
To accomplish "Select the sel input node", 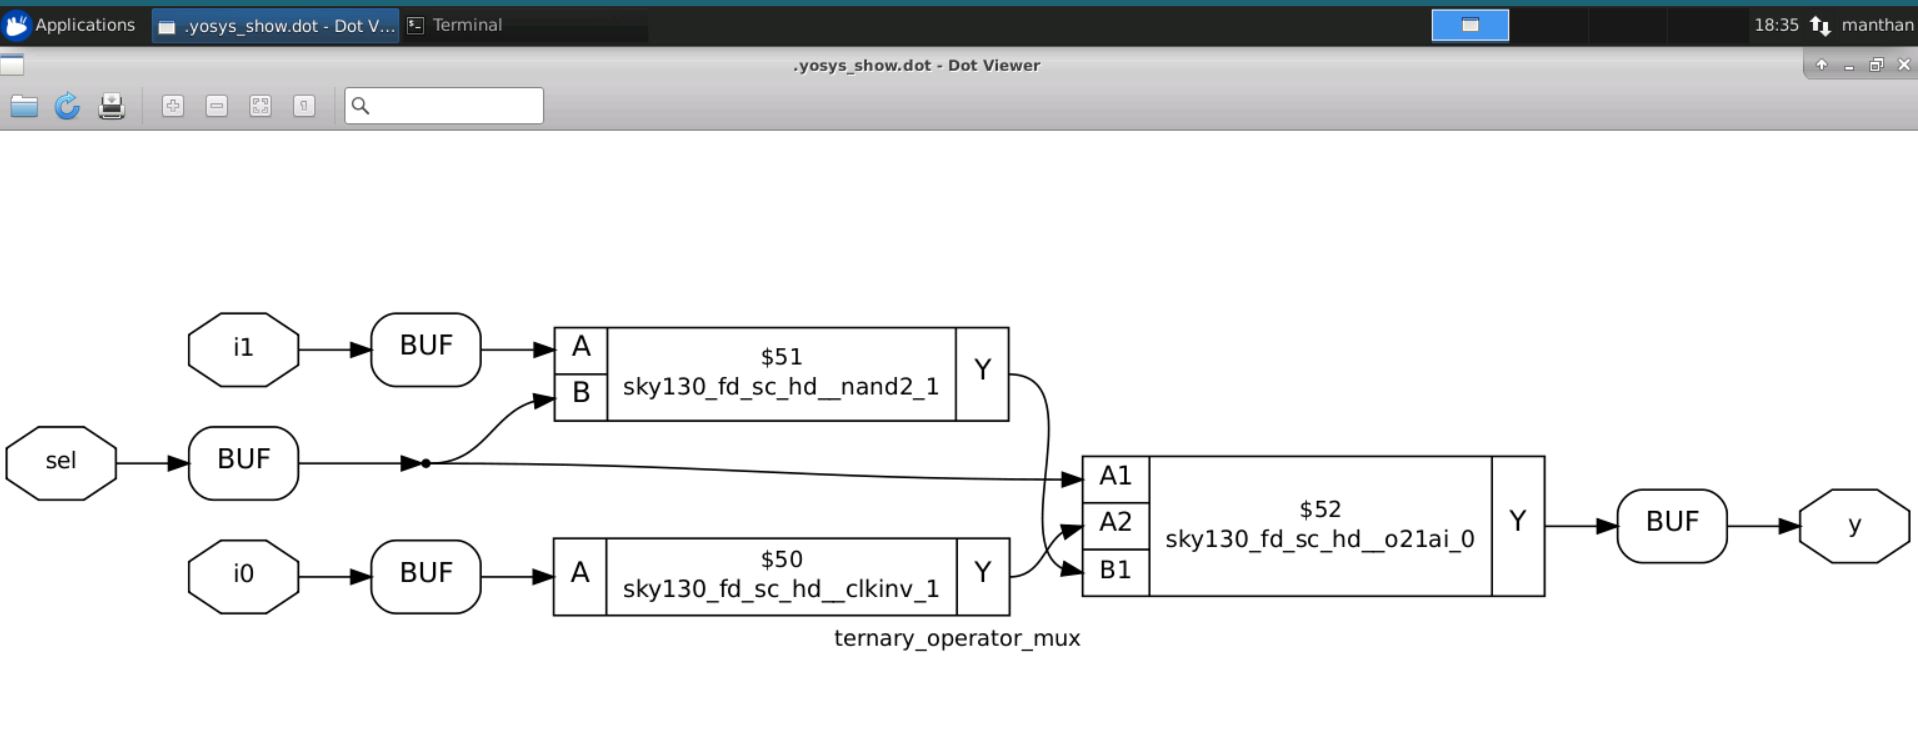I will point(61,463).
